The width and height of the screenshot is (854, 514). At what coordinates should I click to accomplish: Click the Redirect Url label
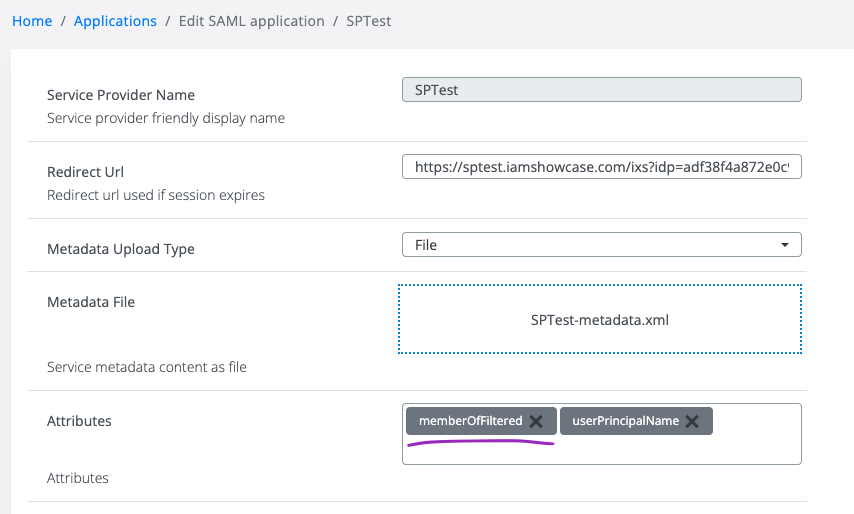(85, 172)
